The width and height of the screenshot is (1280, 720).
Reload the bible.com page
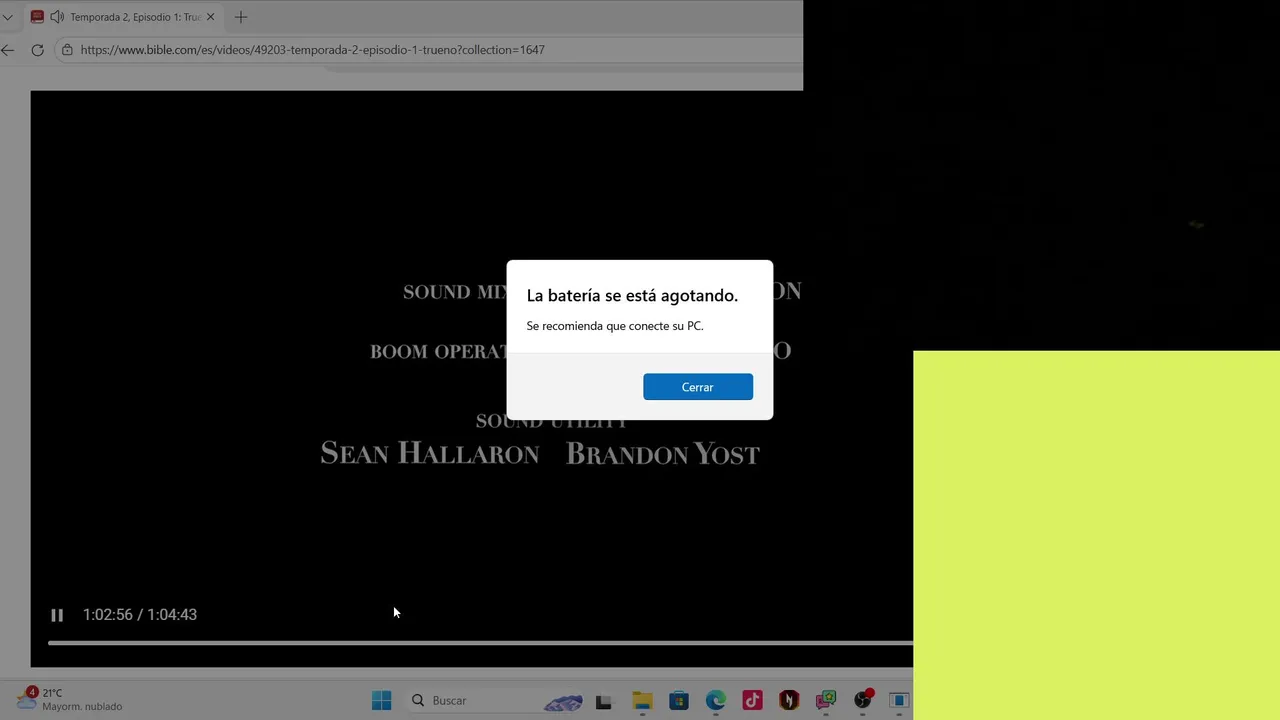click(37, 50)
